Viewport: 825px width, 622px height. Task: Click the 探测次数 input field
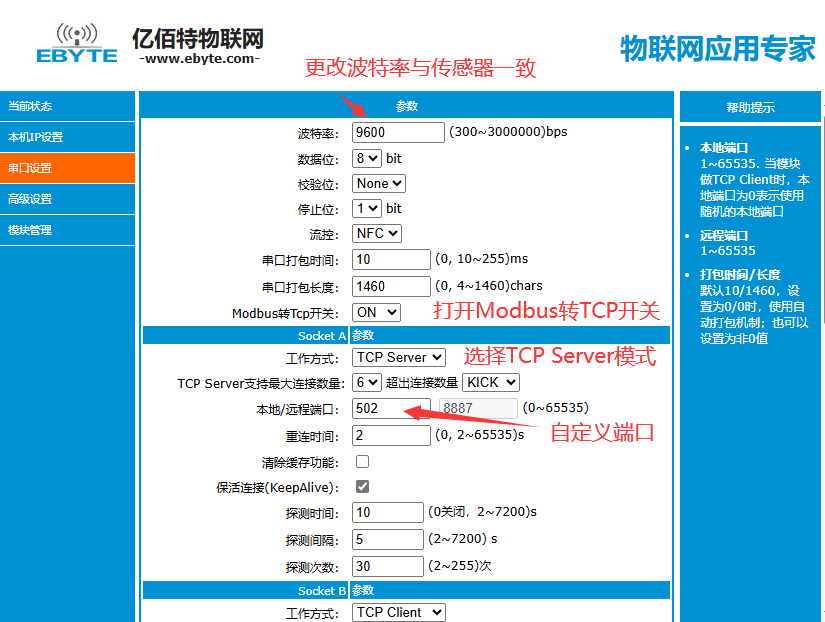click(x=389, y=566)
